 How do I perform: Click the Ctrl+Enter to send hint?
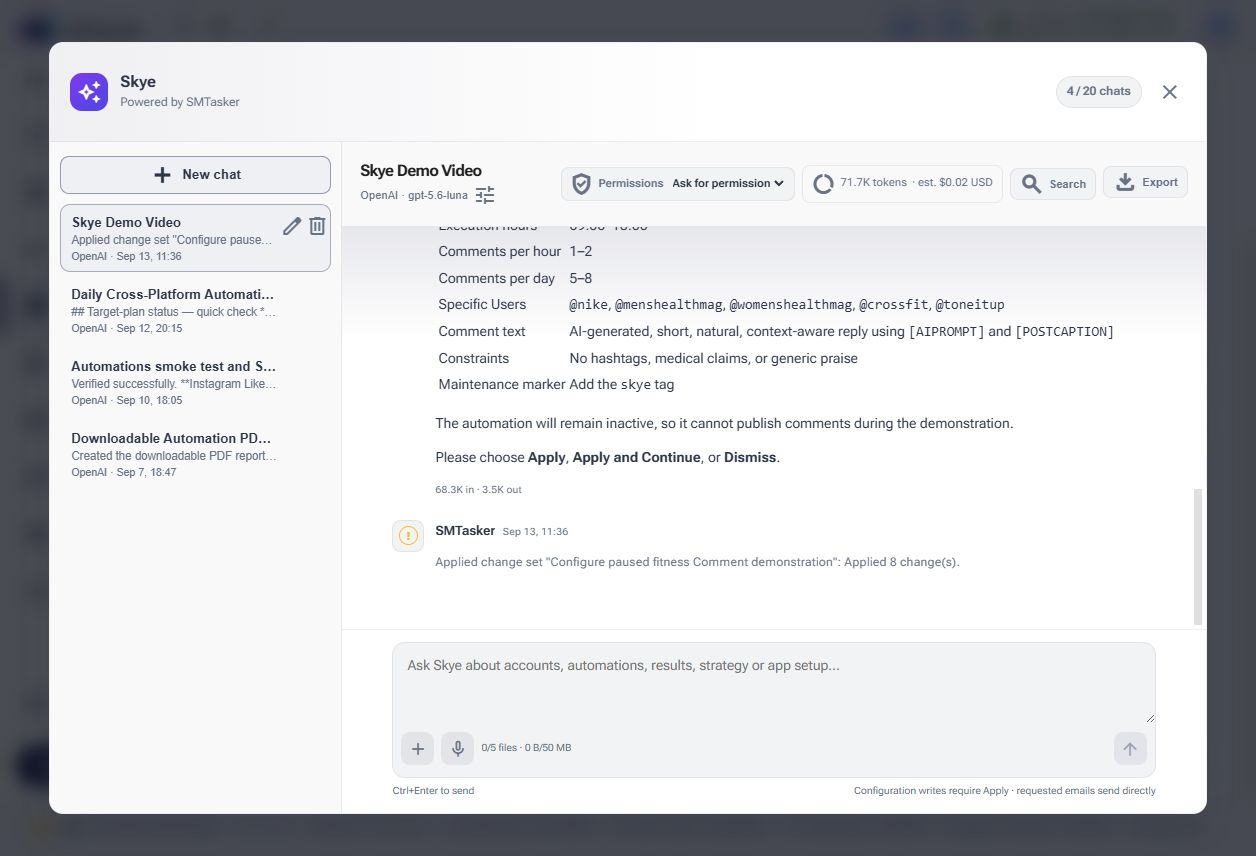pyautogui.click(x=433, y=791)
